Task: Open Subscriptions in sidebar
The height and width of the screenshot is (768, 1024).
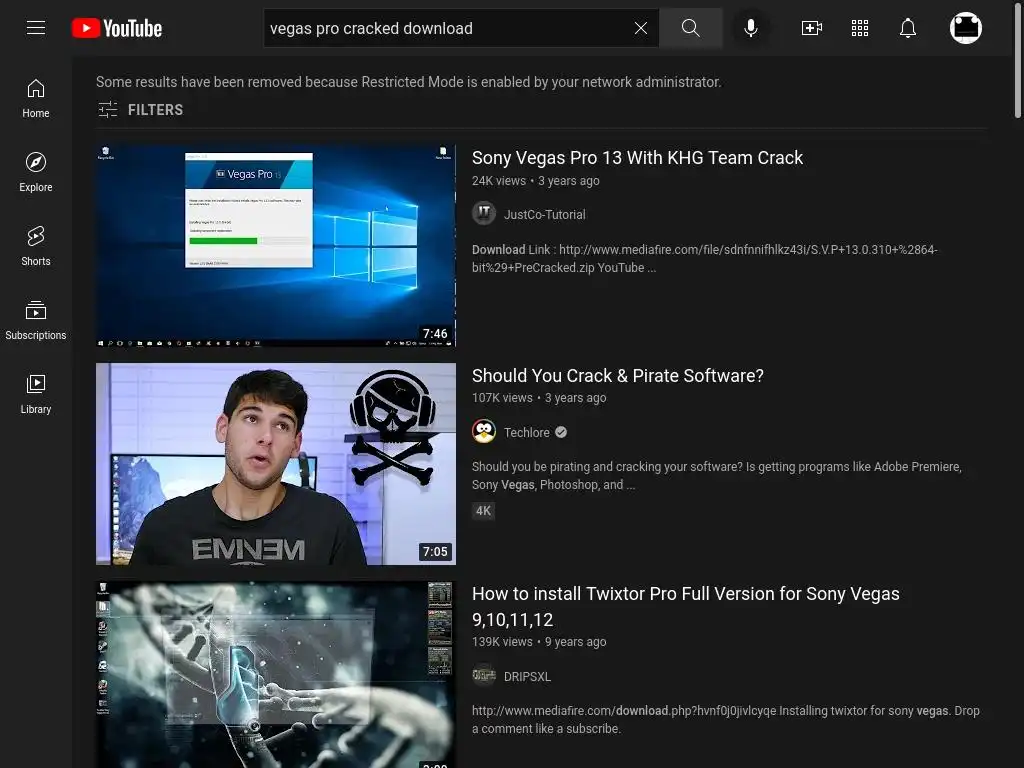Action: (36, 320)
